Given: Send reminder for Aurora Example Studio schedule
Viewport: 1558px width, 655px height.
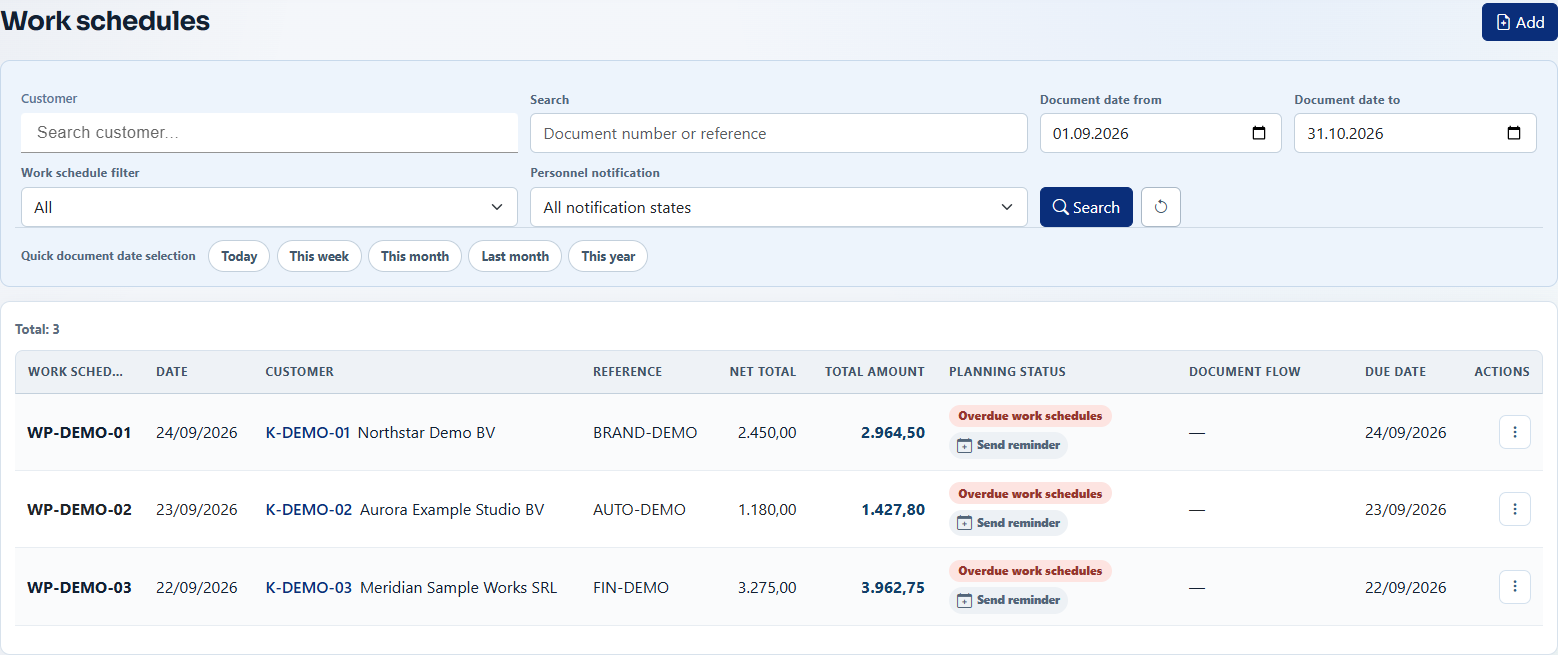Looking at the screenshot, I should click(x=1008, y=523).
